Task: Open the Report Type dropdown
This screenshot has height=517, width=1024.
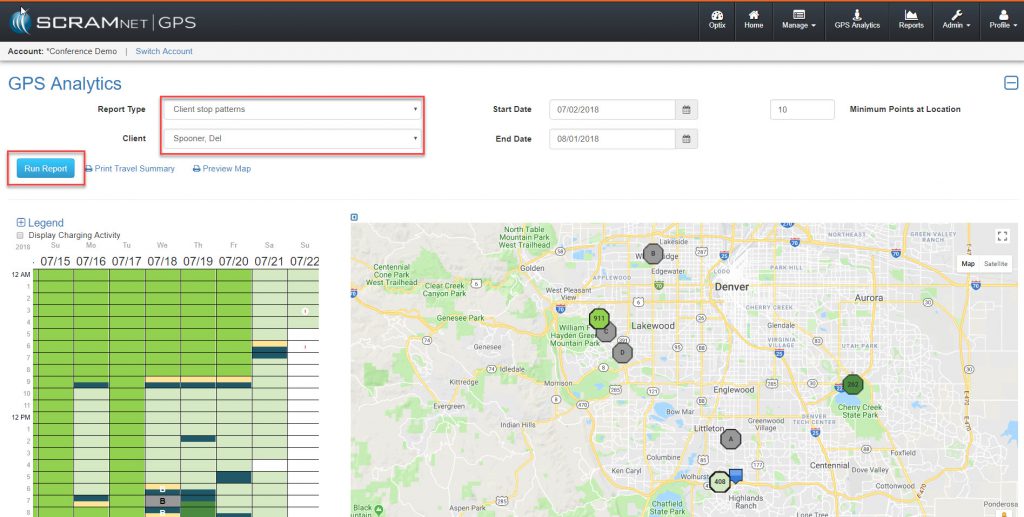Action: pos(294,109)
